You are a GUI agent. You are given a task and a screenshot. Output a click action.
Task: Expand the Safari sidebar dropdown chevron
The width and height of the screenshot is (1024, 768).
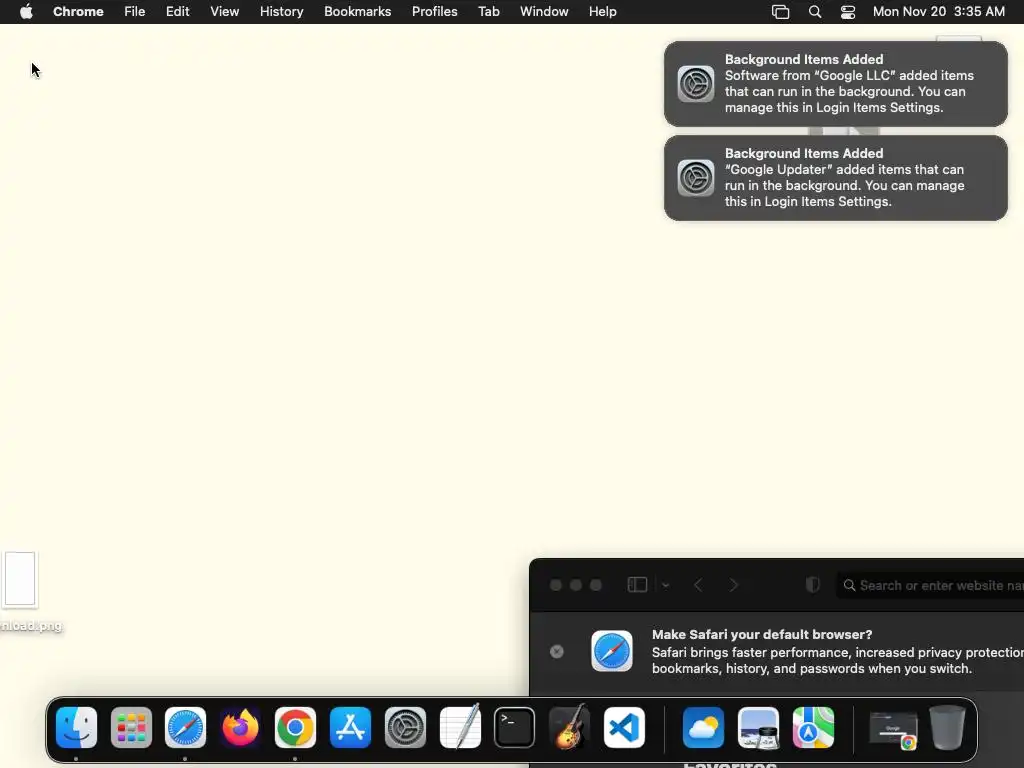(665, 585)
